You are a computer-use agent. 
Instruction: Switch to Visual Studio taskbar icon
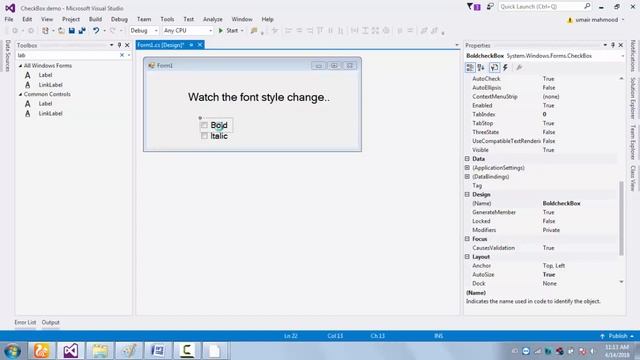(x=71, y=351)
